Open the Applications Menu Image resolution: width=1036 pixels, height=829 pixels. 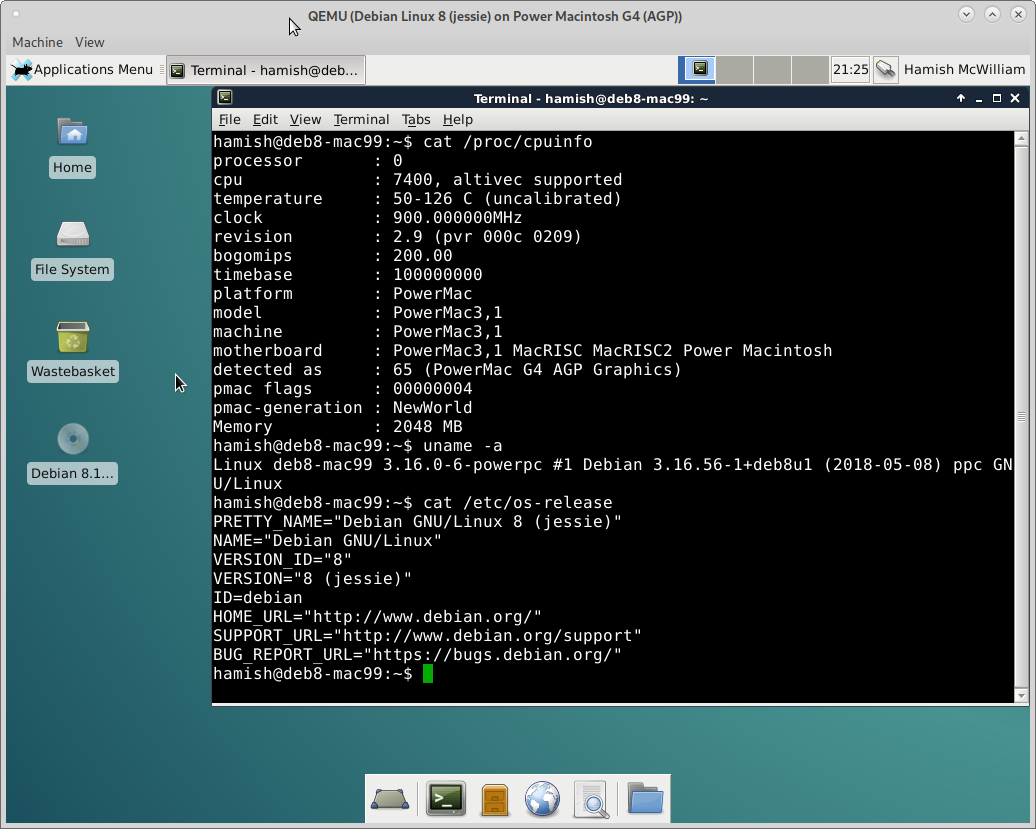tap(82, 69)
